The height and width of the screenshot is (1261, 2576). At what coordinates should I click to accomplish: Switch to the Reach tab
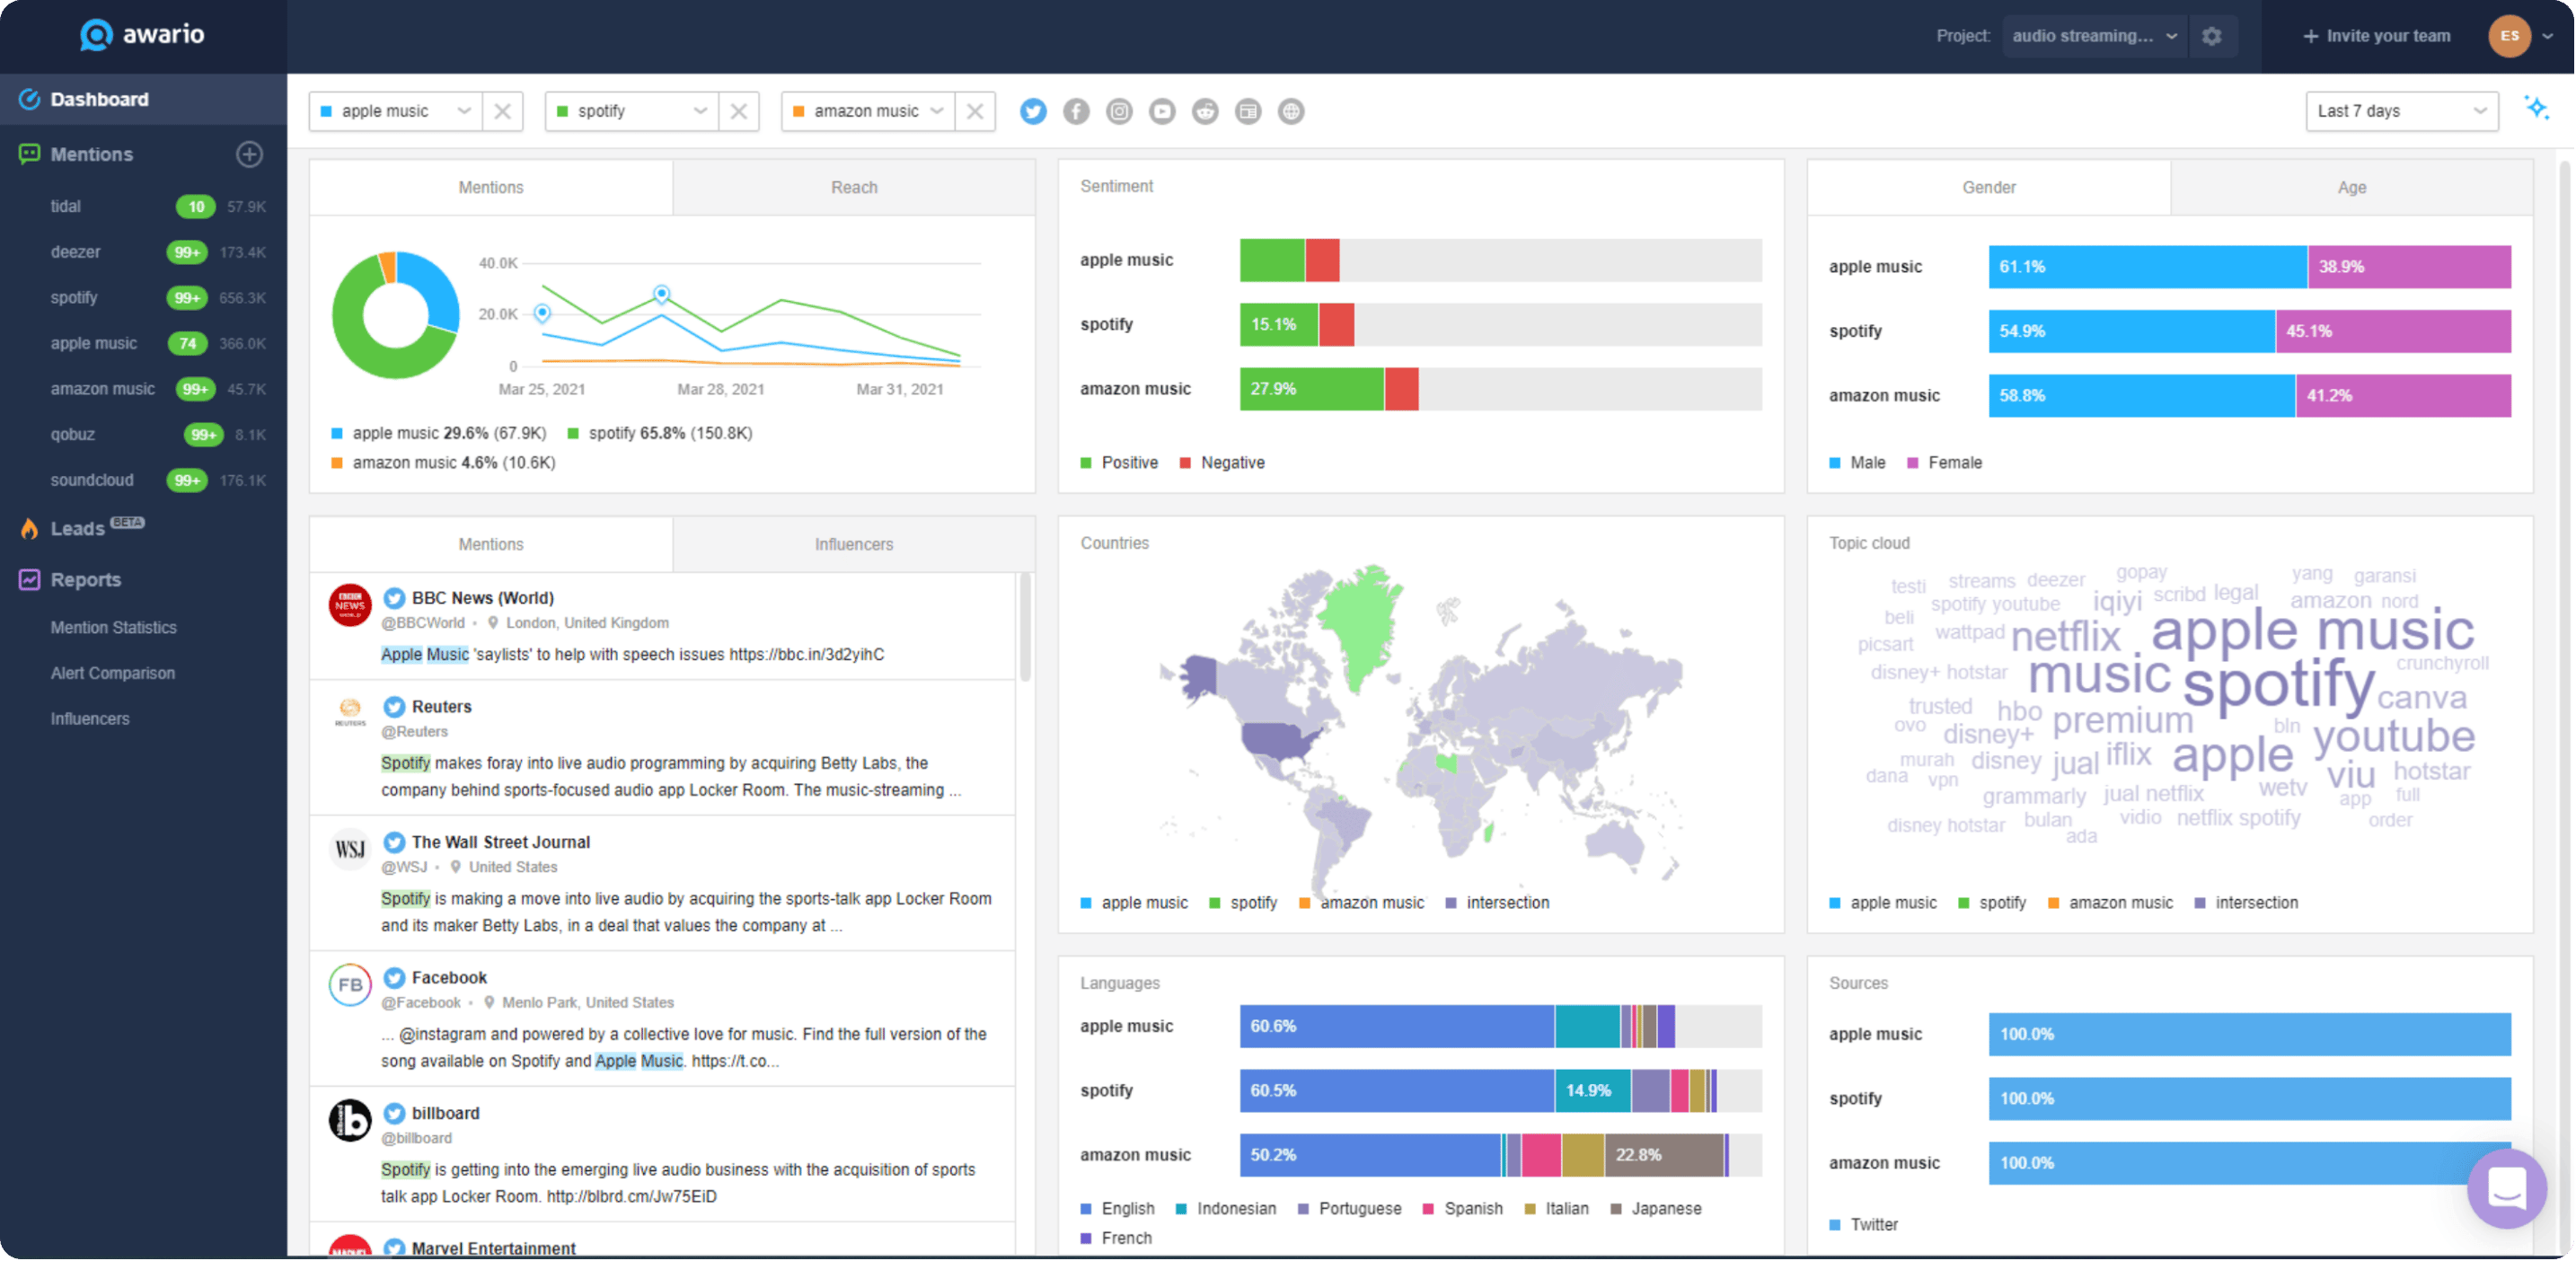click(853, 187)
